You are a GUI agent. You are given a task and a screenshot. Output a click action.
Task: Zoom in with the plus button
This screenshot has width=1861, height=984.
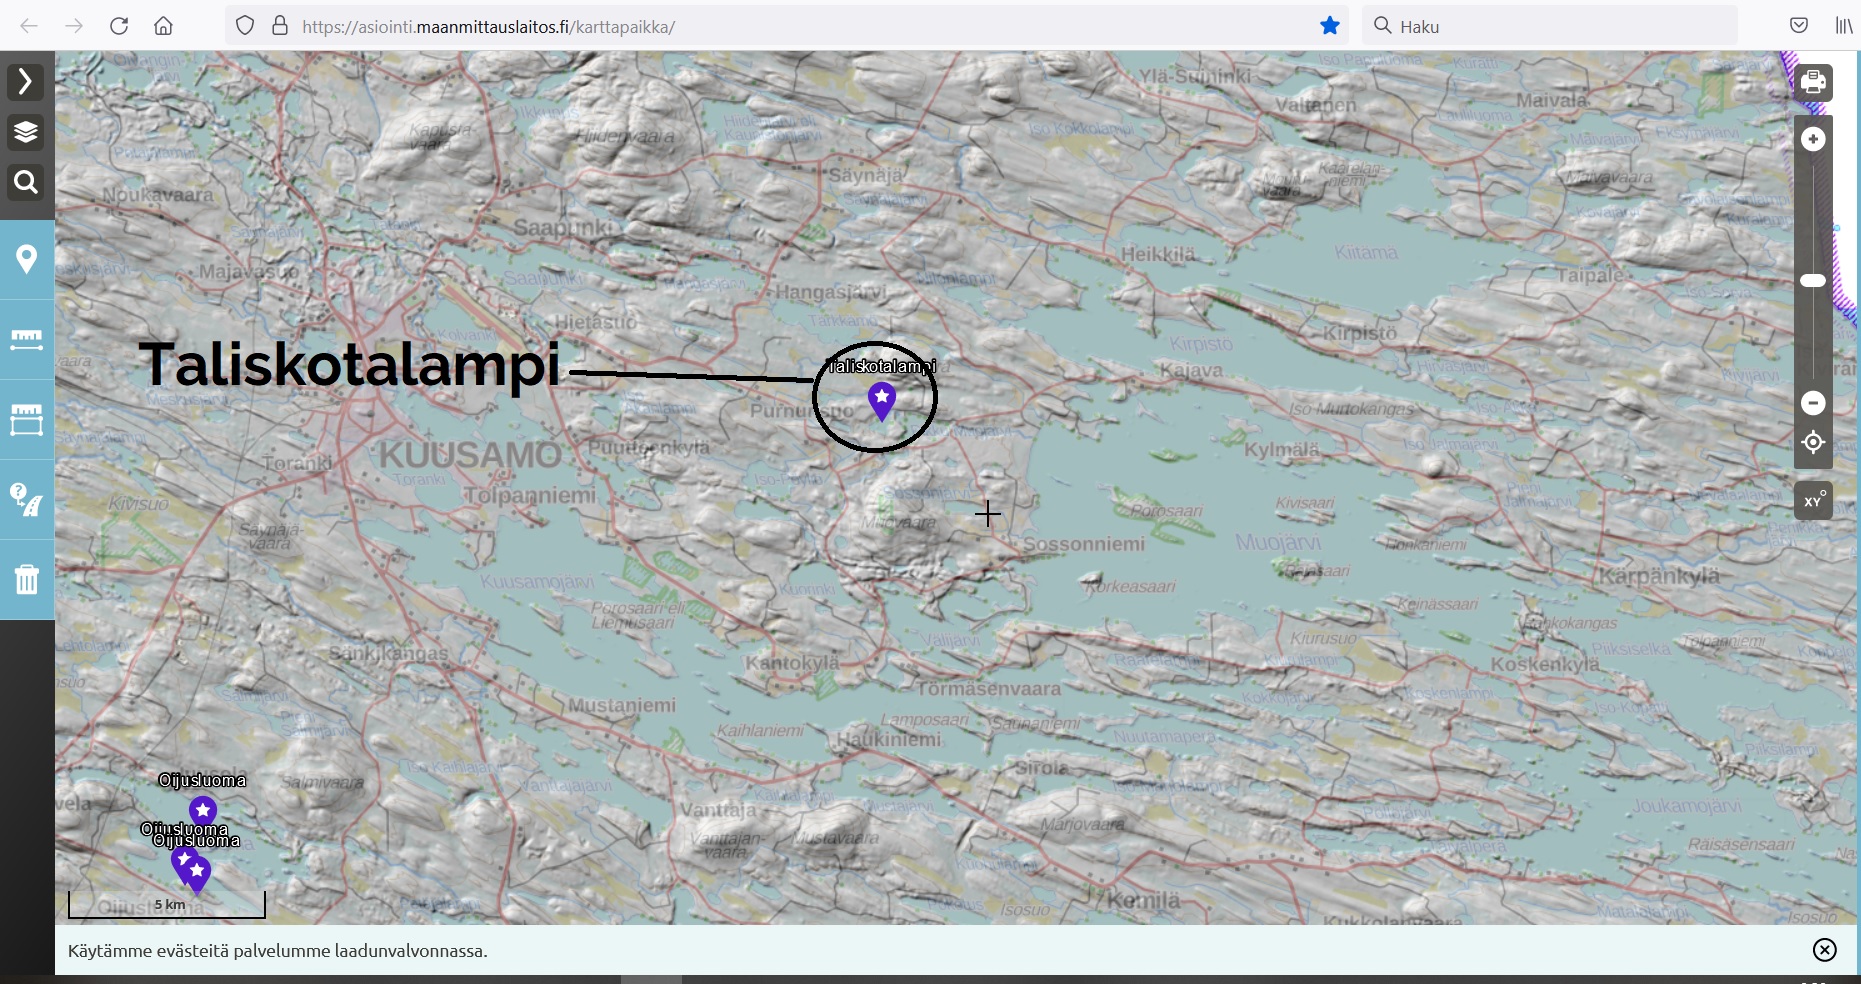1814,139
